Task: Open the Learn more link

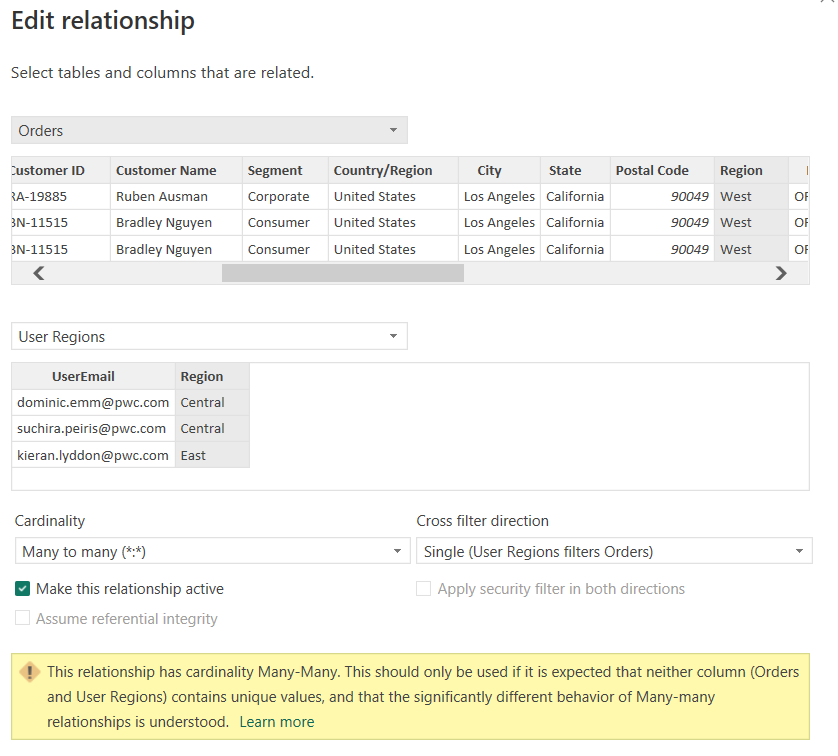Action: point(277,722)
